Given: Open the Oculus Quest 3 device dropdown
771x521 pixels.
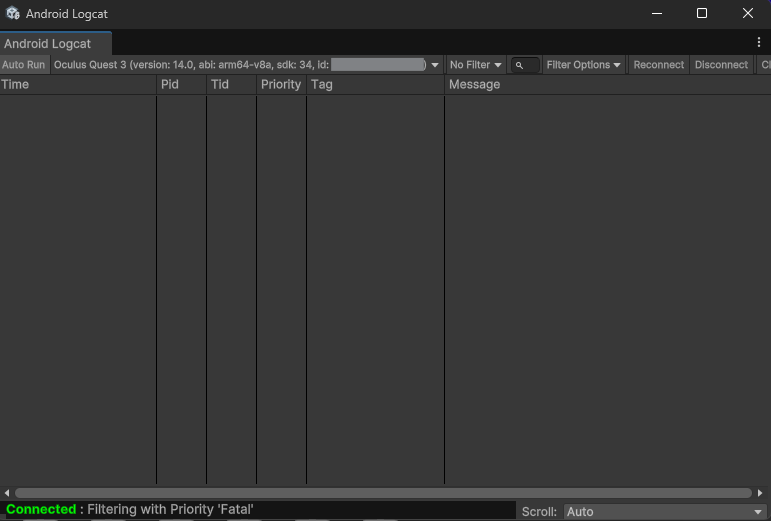Looking at the screenshot, I should (246, 65).
